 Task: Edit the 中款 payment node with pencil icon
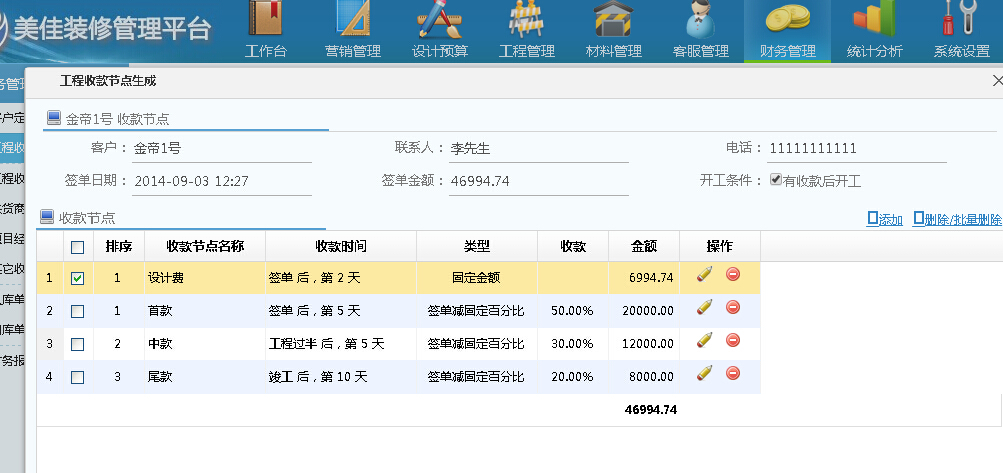(705, 341)
